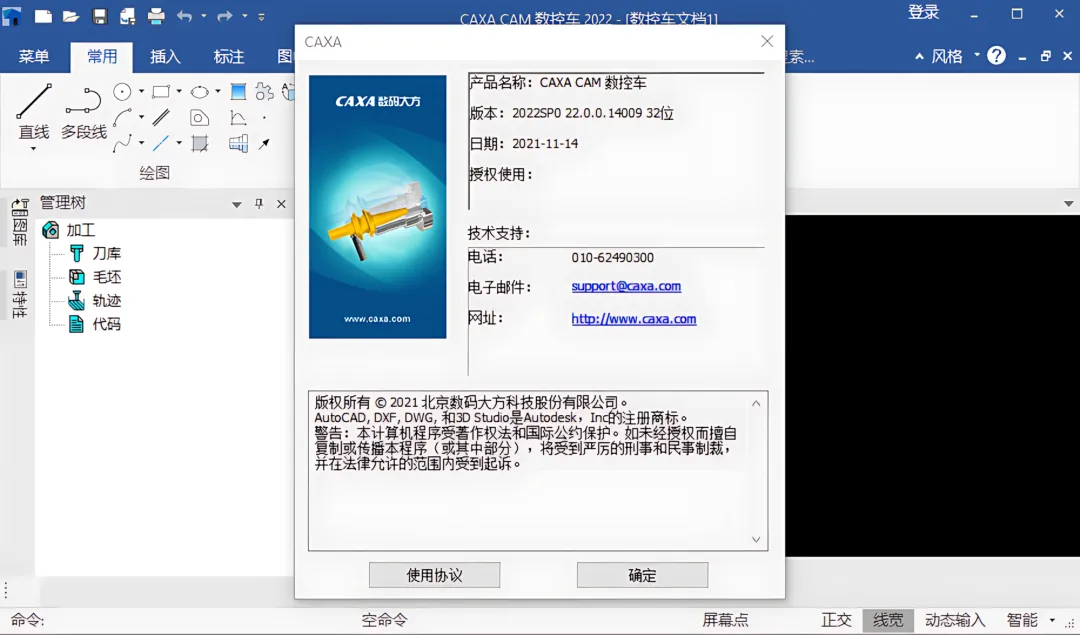Open the formula curve tool
Image resolution: width=1080 pixels, height=635 pixels.
click(x=238, y=118)
